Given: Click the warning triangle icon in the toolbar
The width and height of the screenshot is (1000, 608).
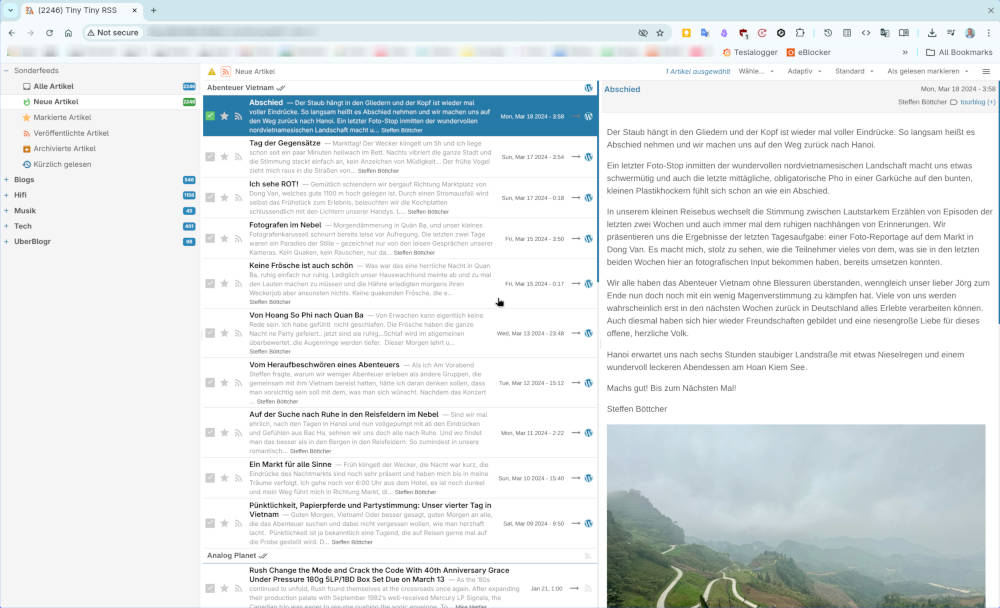Looking at the screenshot, I should coord(212,72).
